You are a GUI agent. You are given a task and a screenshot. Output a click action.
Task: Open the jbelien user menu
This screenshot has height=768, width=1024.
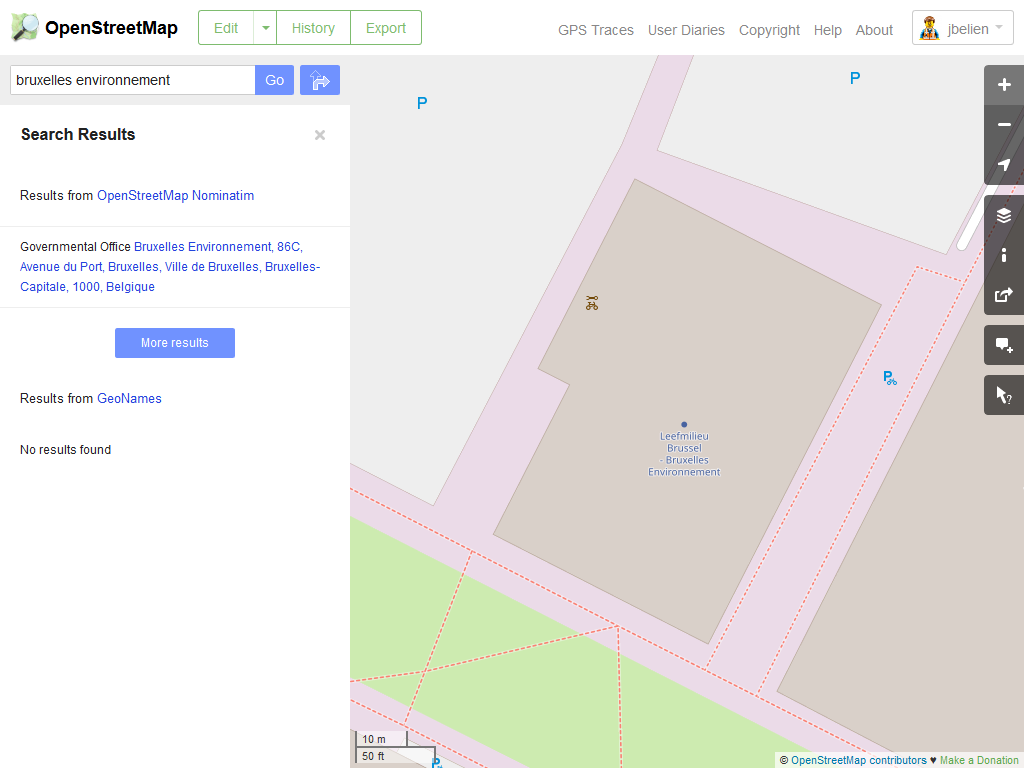tap(963, 29)
